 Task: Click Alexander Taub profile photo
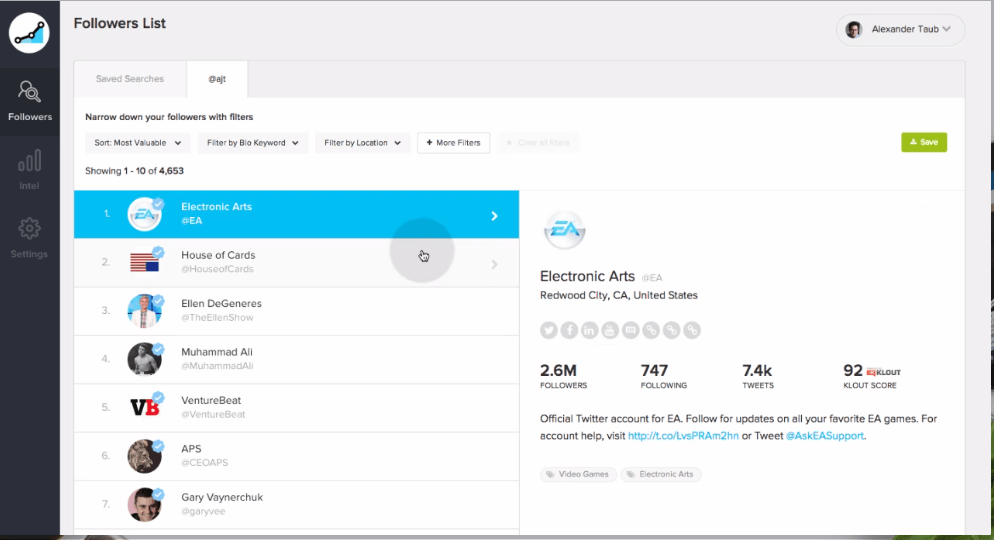click(x=854, y=29)
